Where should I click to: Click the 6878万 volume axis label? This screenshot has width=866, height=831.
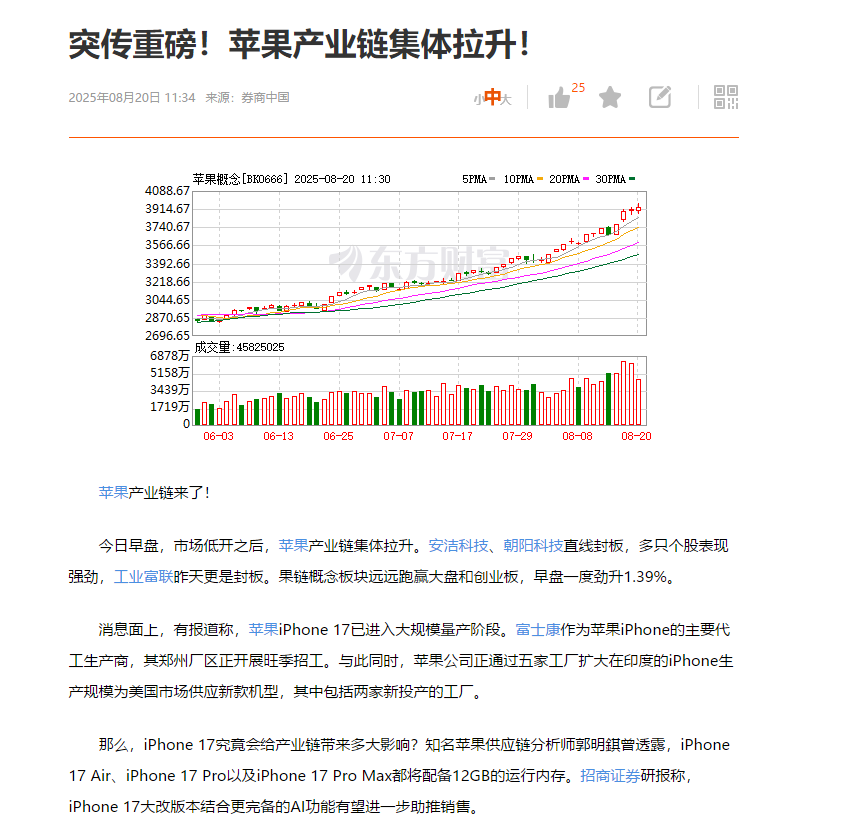coord(170,356)
